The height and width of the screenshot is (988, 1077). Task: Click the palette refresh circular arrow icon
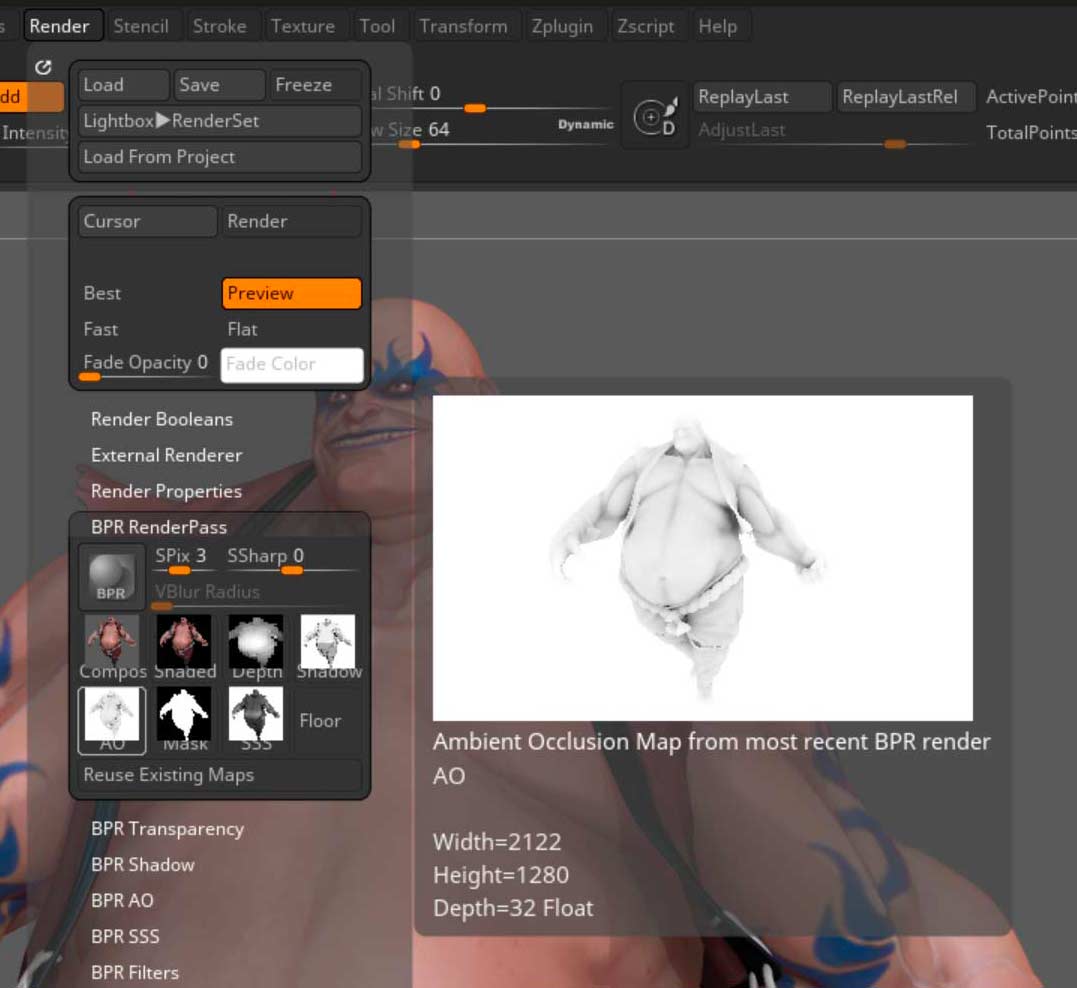43,67
